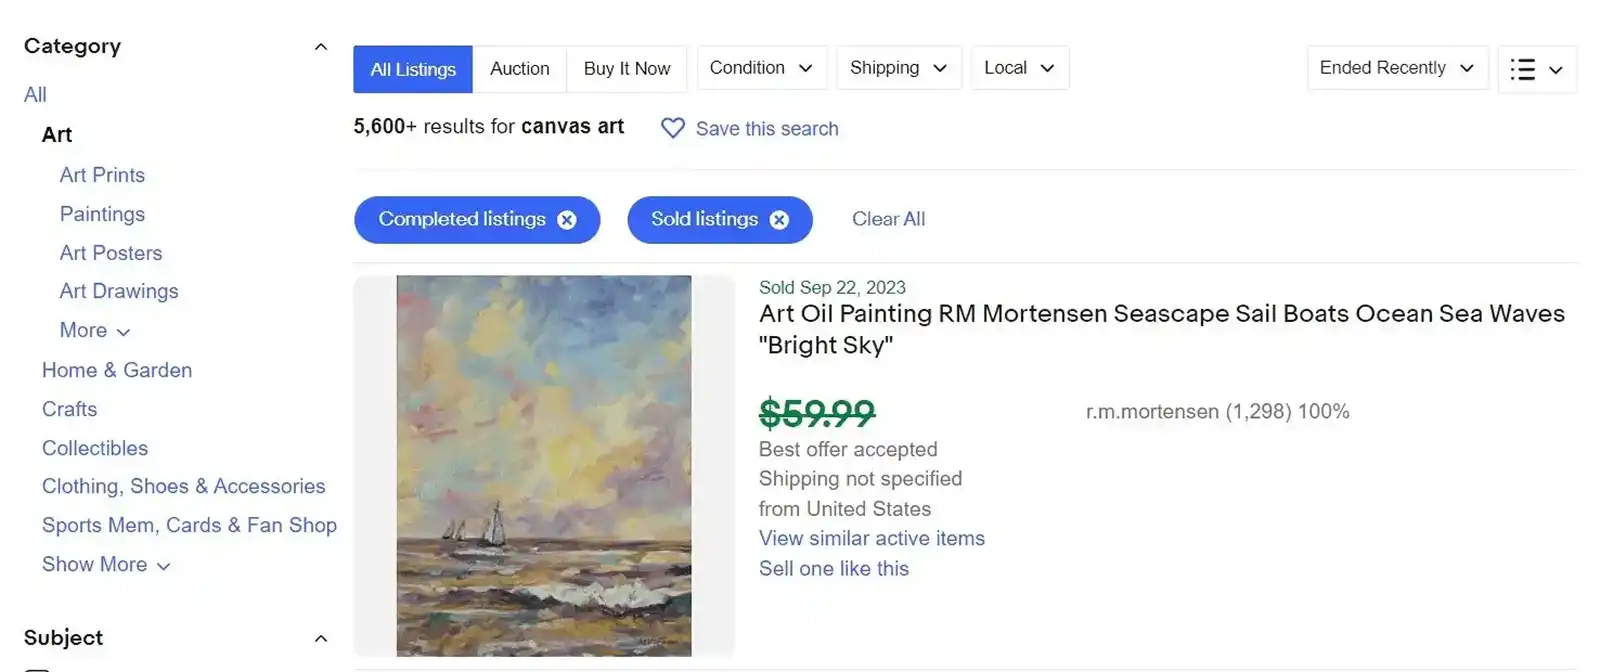Switch to the Buy It Now tab
The width and height of the screenshot is (1600, 672).
626,69
